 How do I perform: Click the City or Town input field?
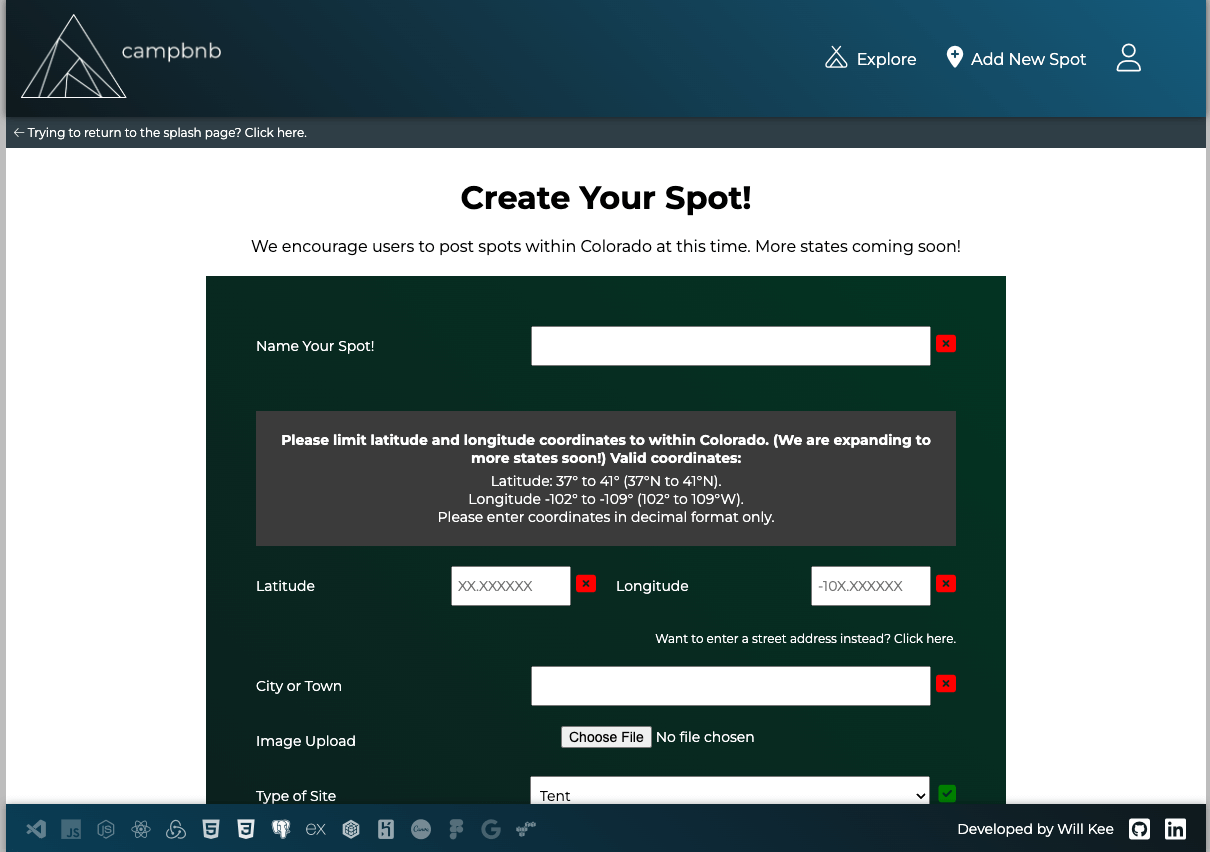coord(730,686)
